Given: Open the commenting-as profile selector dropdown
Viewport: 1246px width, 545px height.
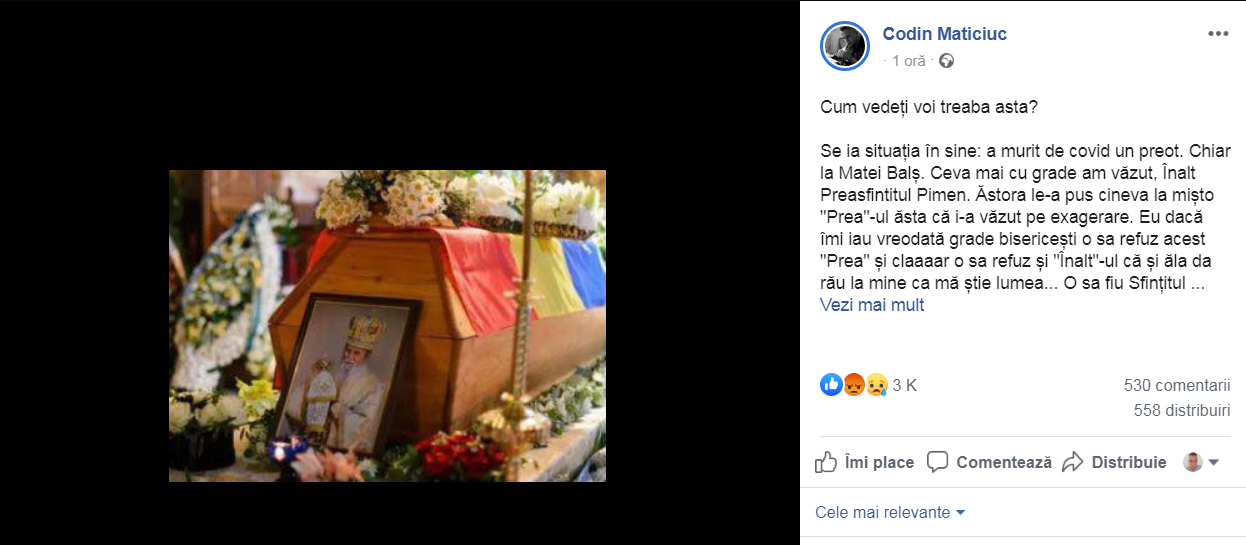Looking at the screenshot, I should (1201, 462).
